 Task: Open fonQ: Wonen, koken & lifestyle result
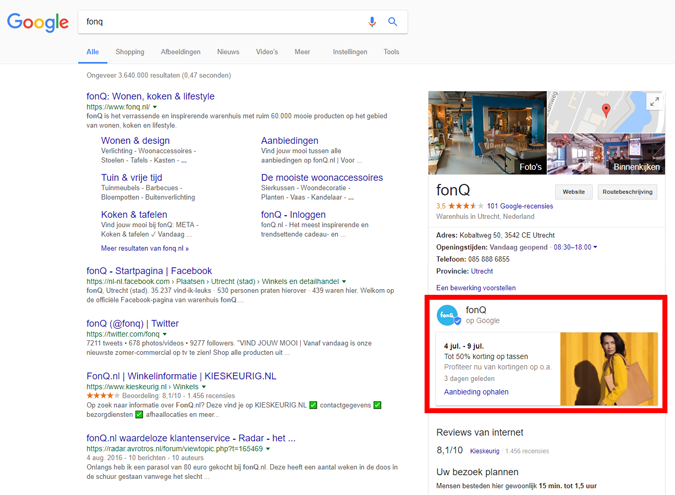(150, 96)
